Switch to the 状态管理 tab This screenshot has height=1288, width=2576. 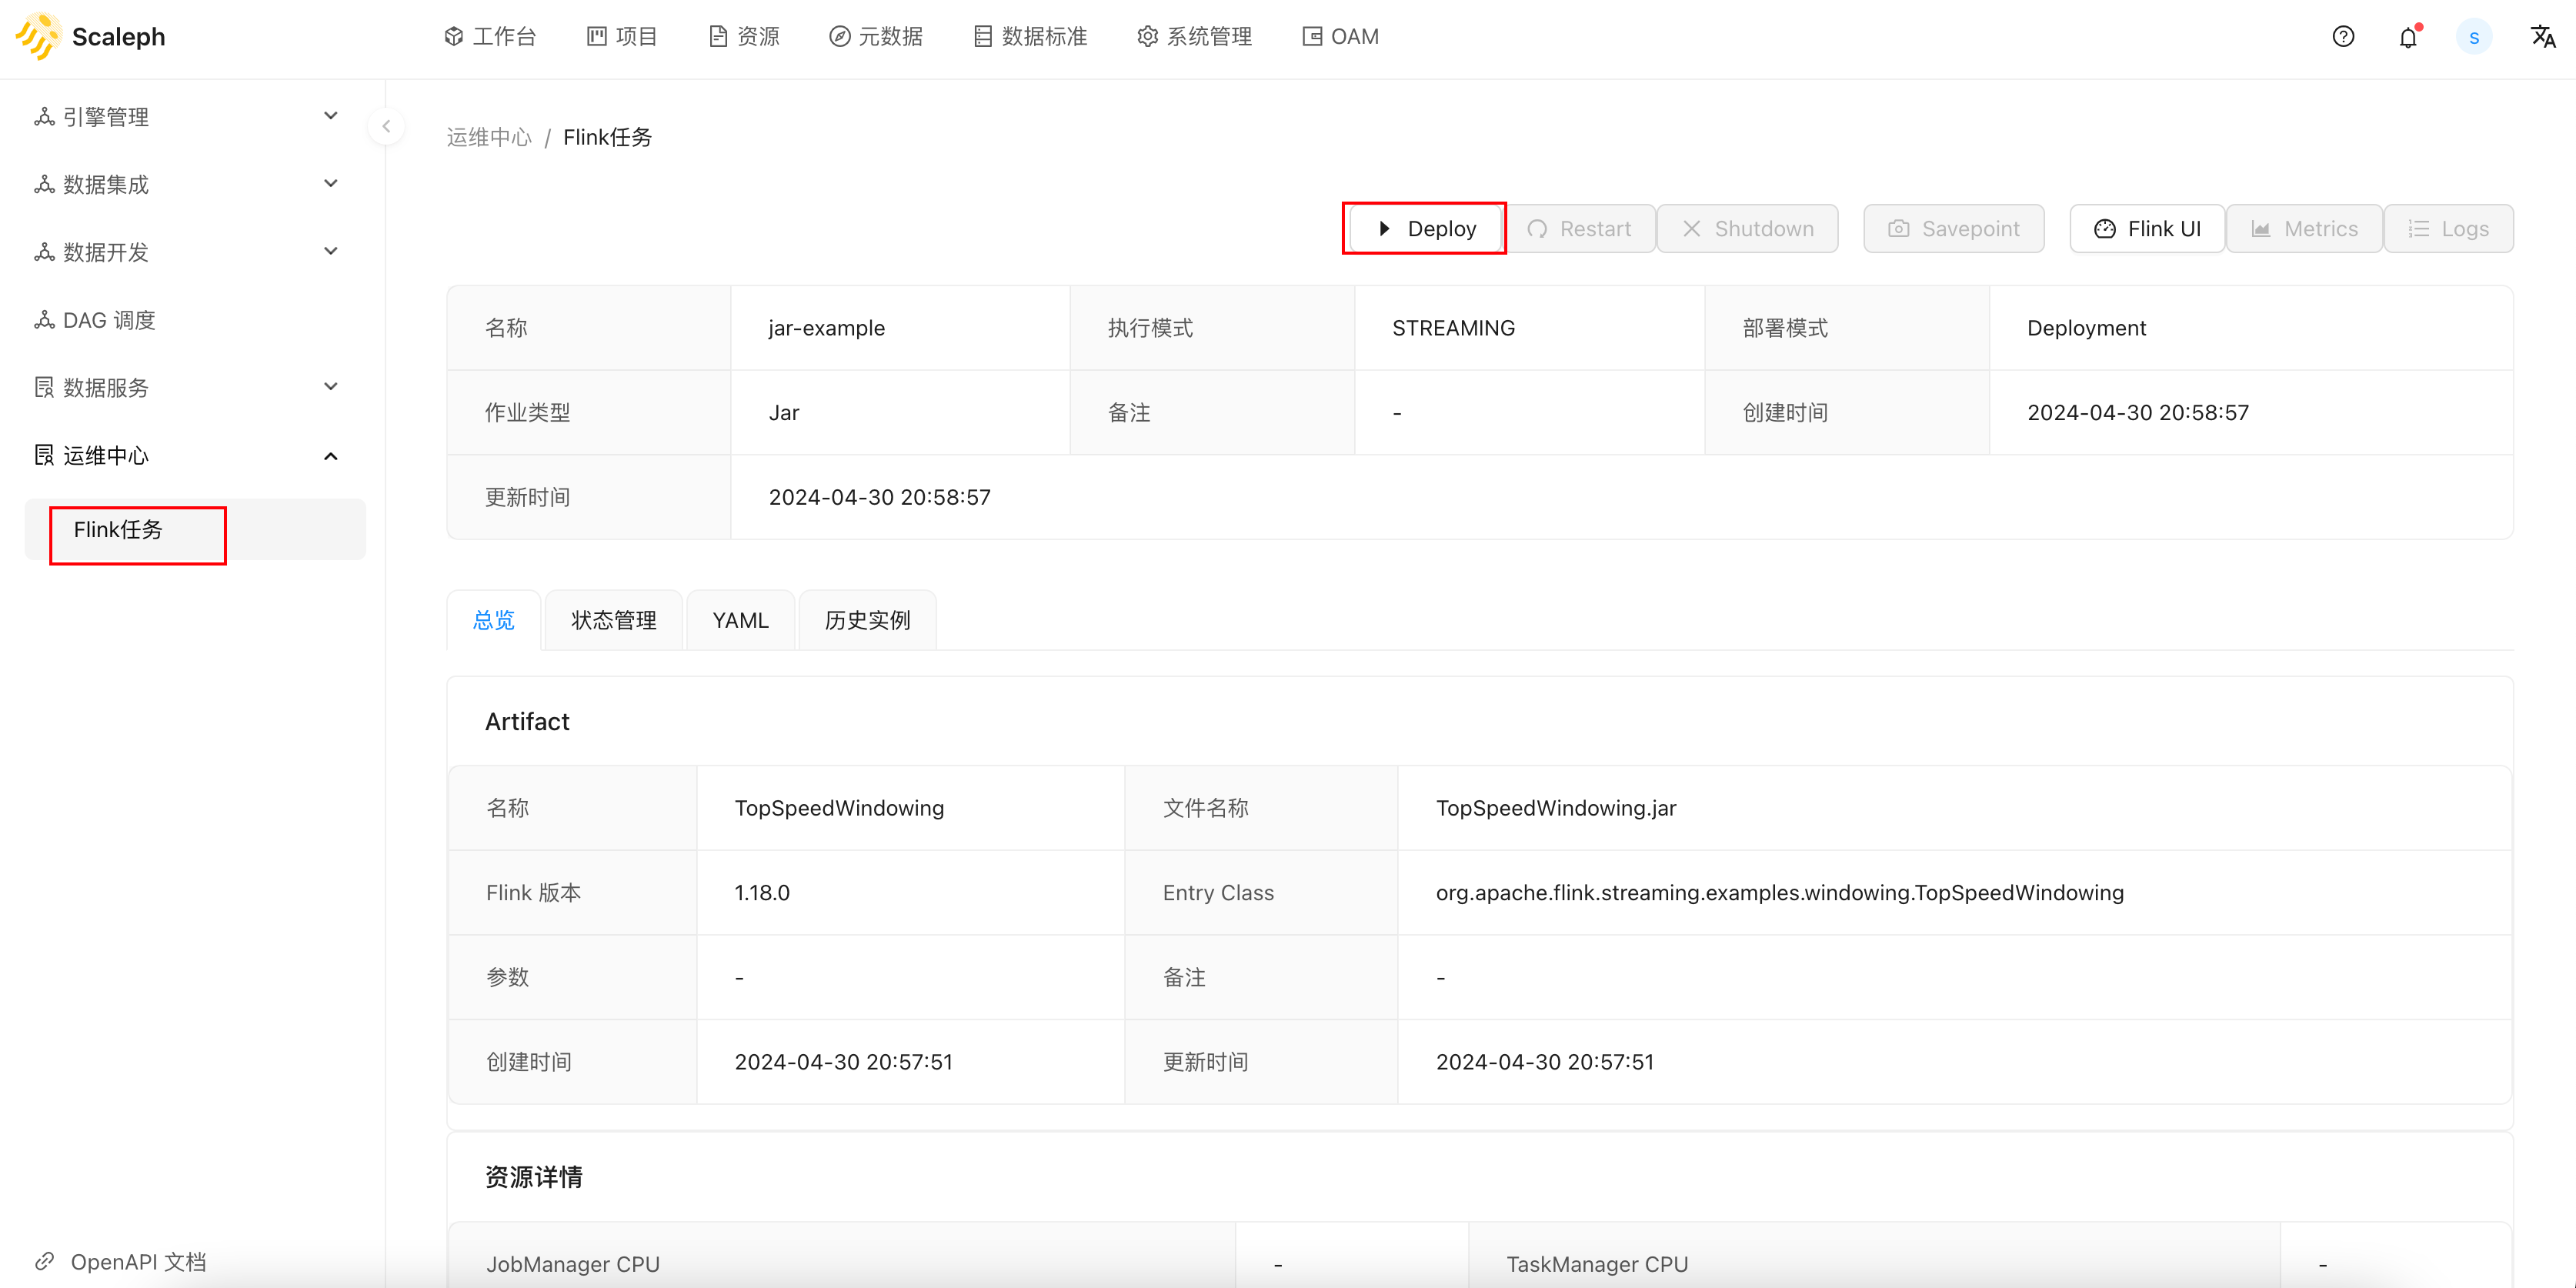tap(613, 620)
